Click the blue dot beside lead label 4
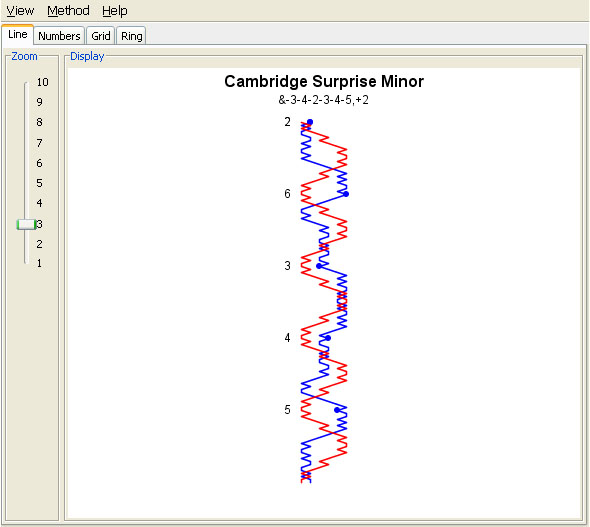The image size is (590, 527). (x=328, y=338)
